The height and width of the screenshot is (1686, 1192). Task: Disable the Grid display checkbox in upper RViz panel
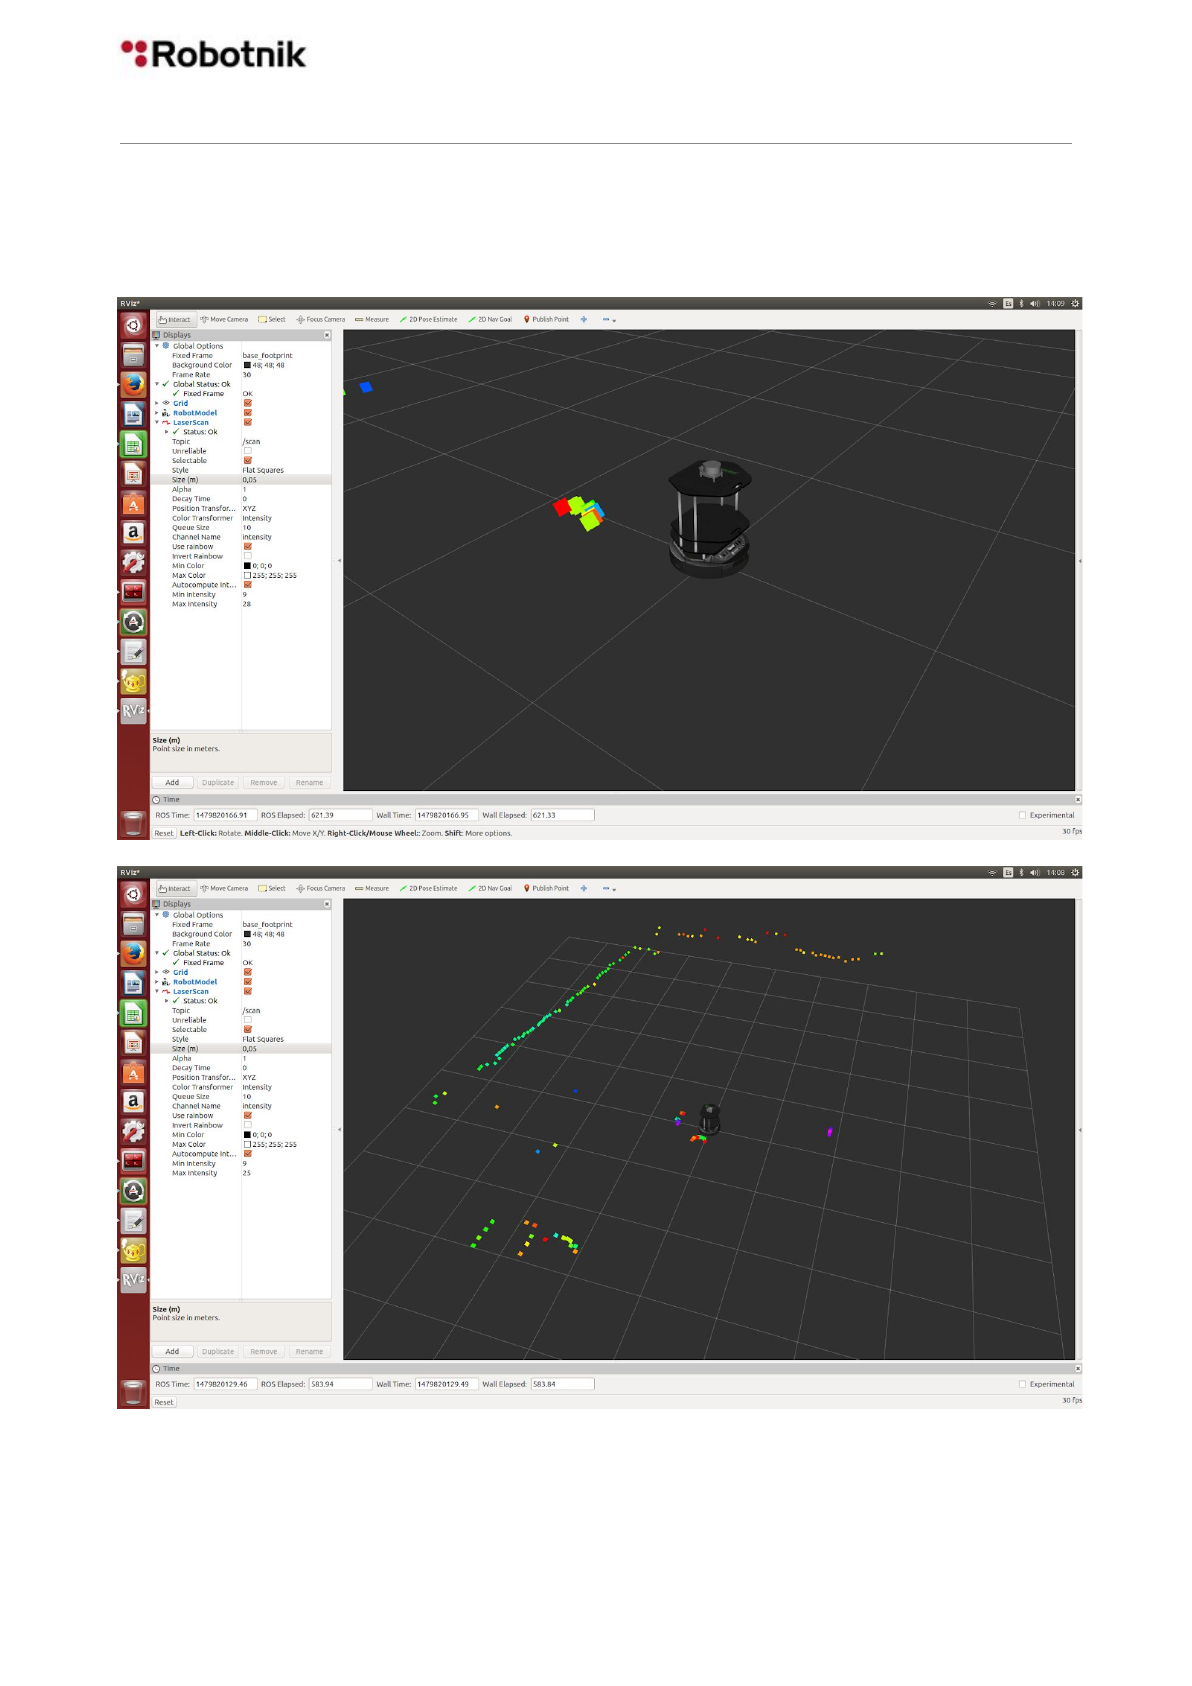[248, 403]
